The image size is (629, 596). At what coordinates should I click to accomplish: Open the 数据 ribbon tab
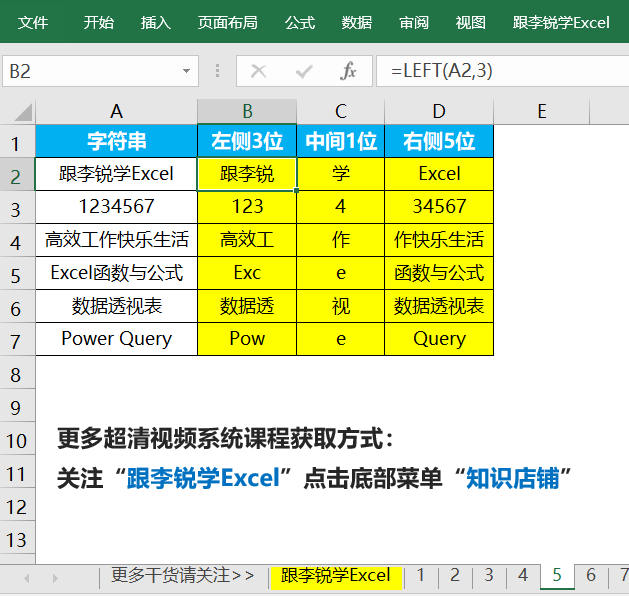(357, 22)
